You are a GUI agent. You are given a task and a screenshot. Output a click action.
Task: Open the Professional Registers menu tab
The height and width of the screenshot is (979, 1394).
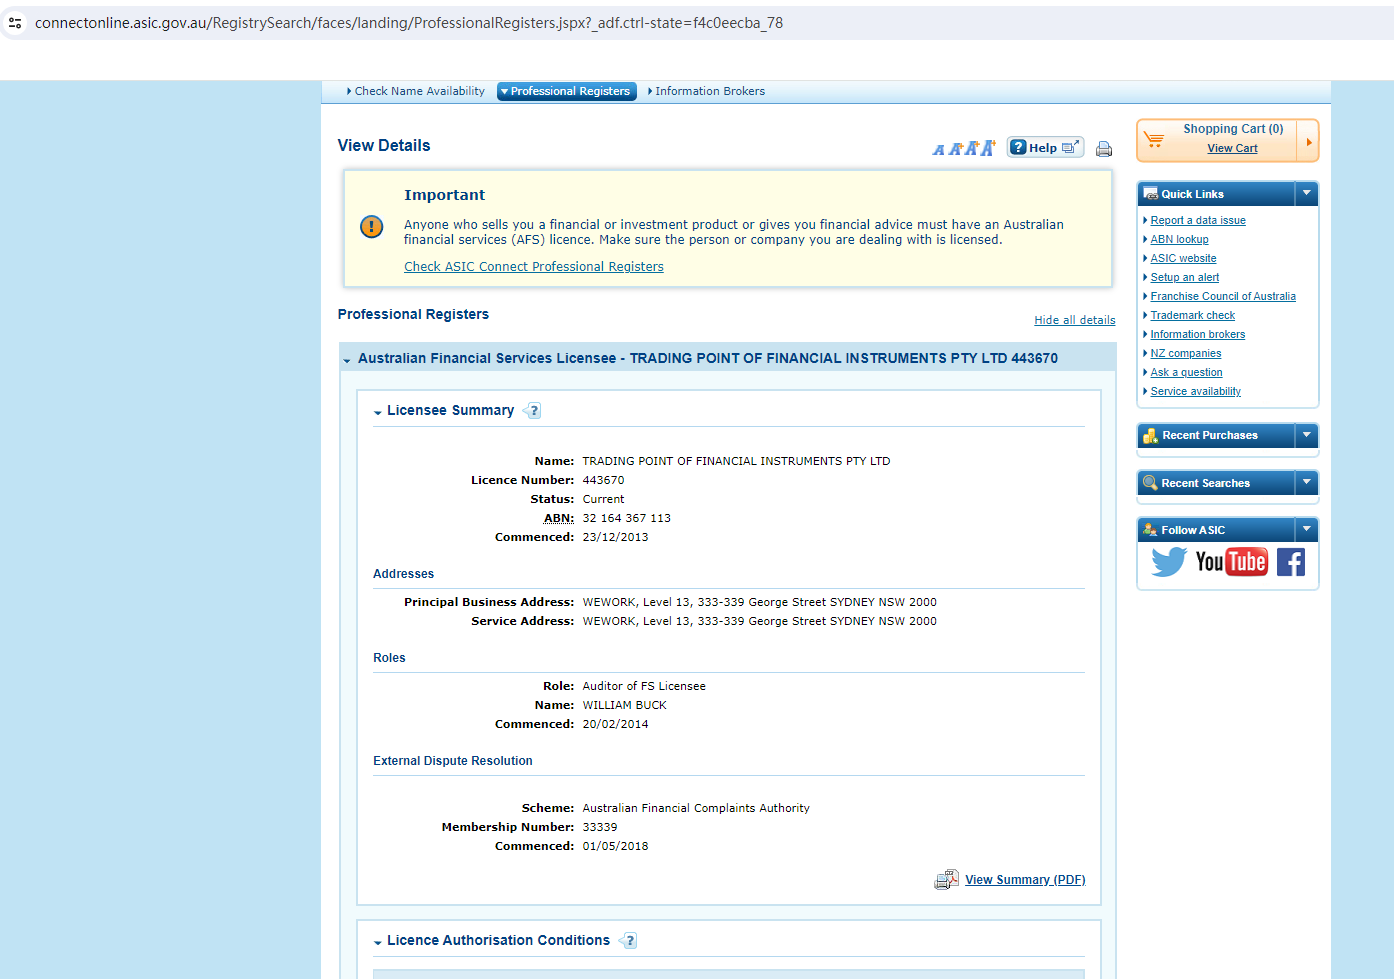567,91
